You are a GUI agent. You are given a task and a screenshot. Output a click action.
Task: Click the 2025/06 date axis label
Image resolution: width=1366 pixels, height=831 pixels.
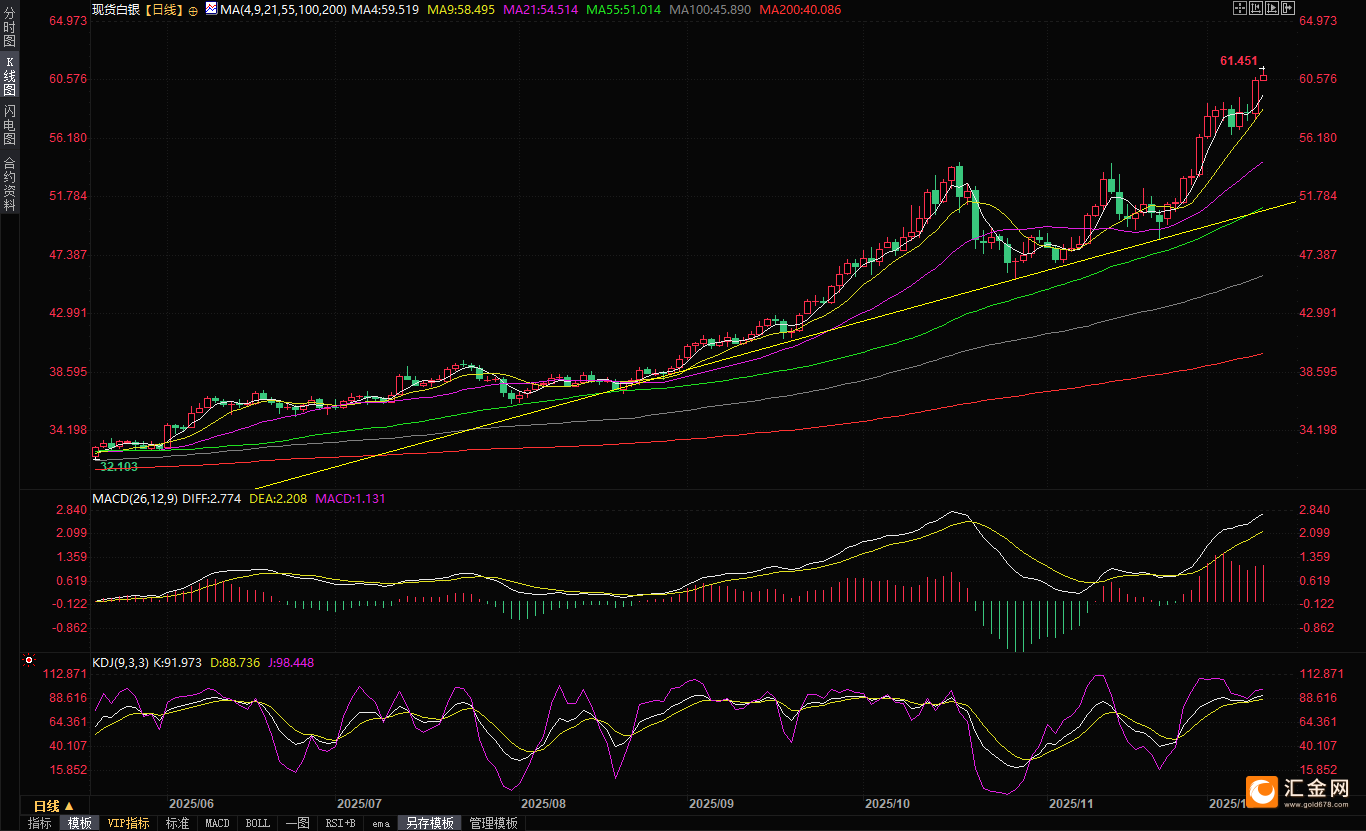191,803
